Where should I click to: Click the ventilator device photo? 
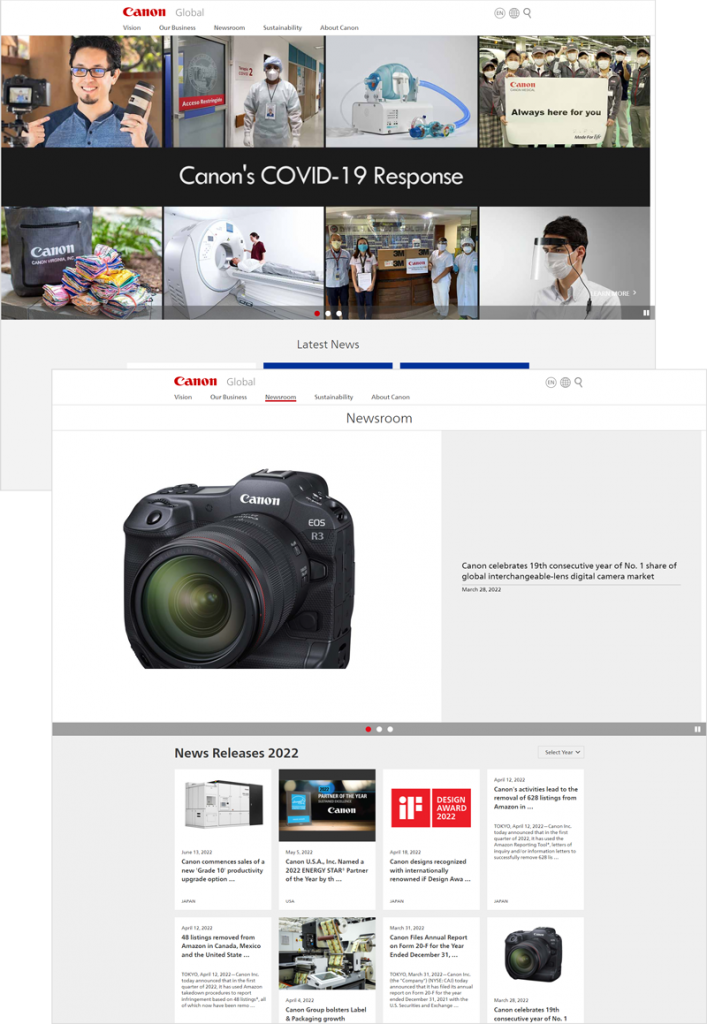[x=401, y=91]
